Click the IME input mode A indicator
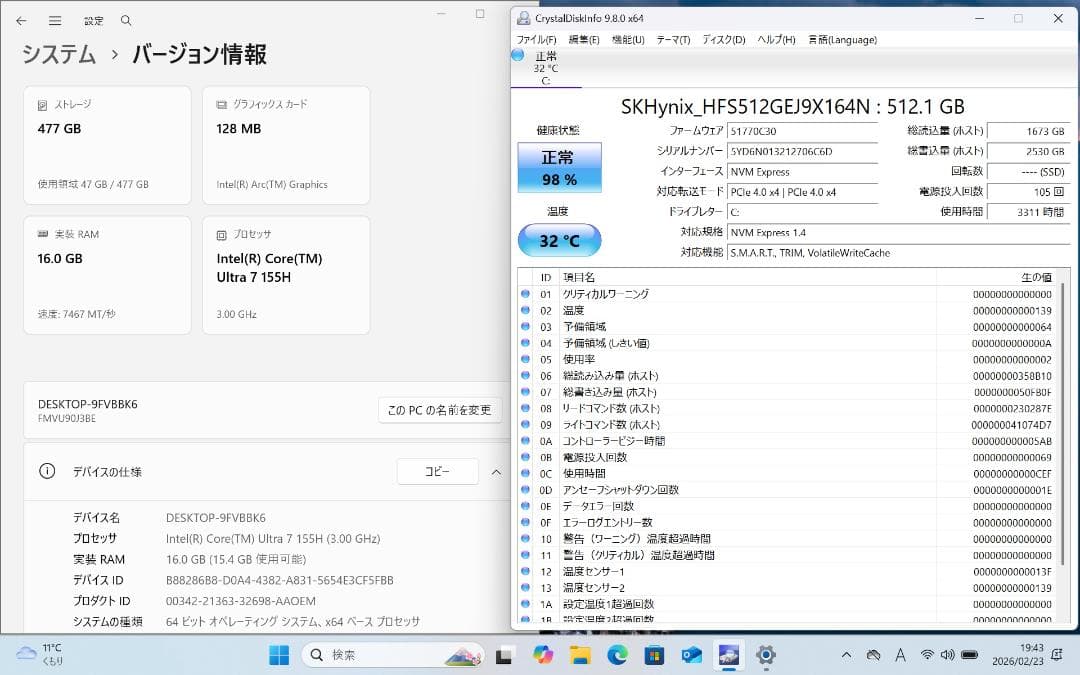The image size is (1080, 675). click(x=900, y=655)
